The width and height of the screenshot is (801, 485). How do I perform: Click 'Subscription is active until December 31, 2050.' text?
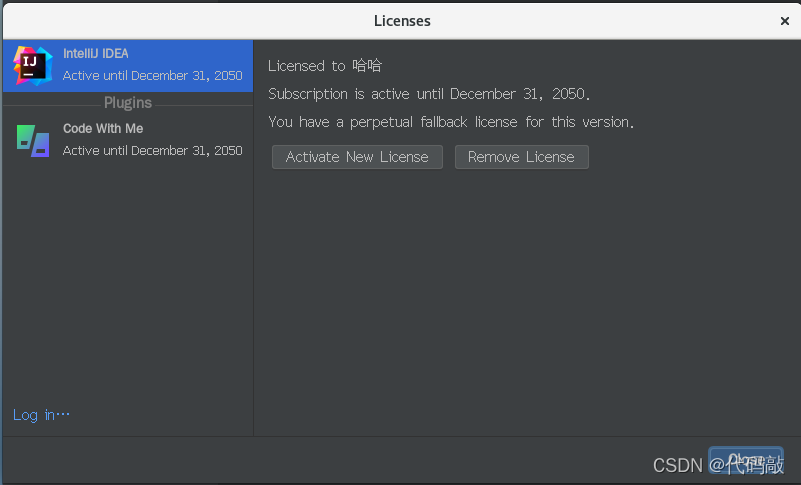tap(429, 94)
